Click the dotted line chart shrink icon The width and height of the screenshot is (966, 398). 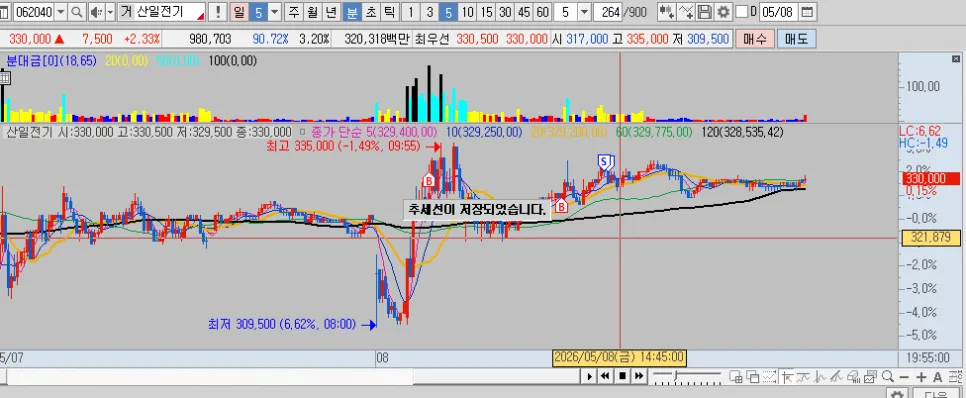click(x=769, y=376)
